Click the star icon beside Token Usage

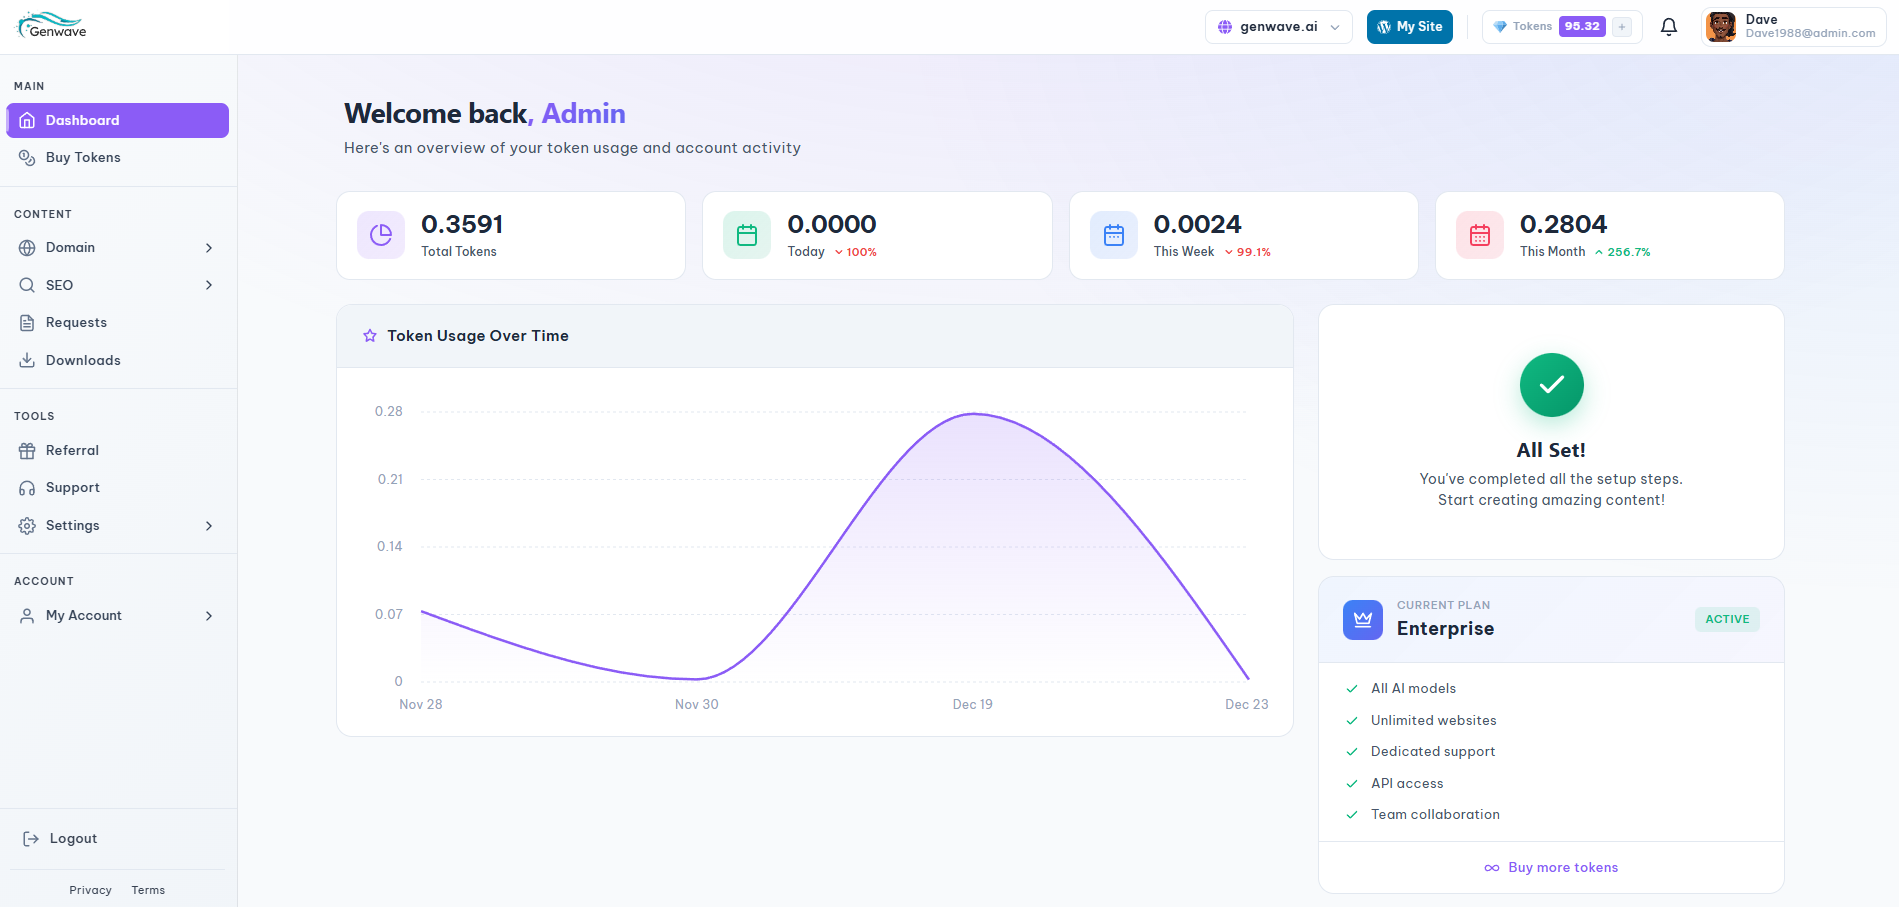click(370, 336)
